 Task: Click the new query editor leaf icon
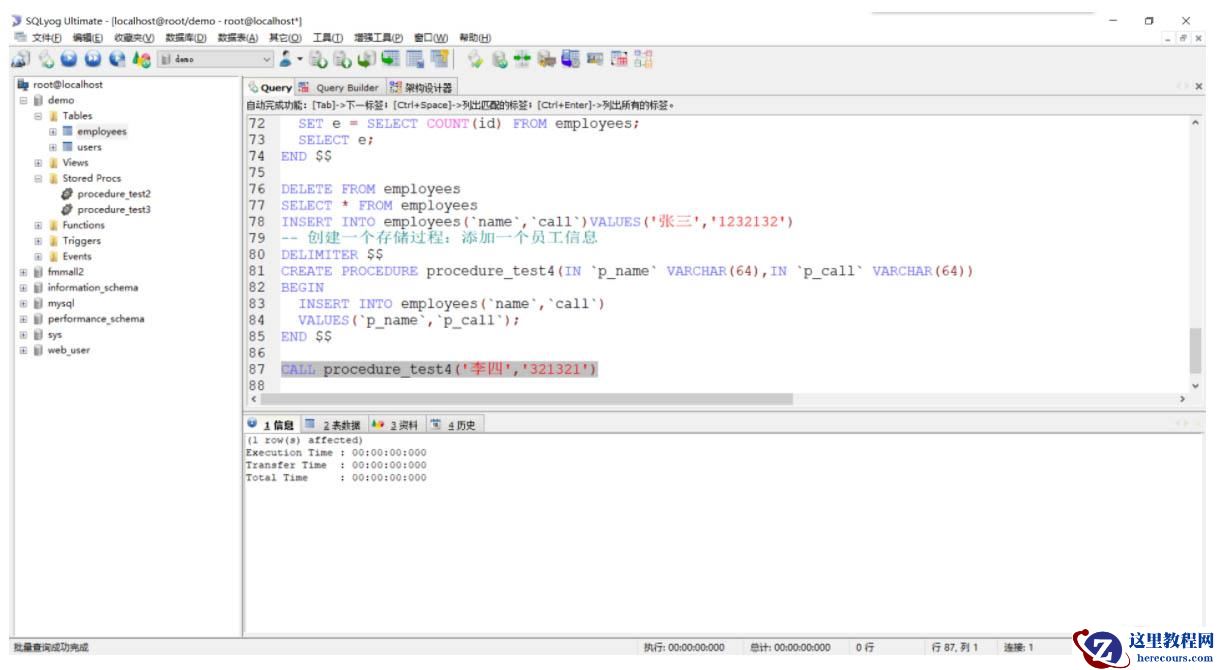(x=47, y=60)
